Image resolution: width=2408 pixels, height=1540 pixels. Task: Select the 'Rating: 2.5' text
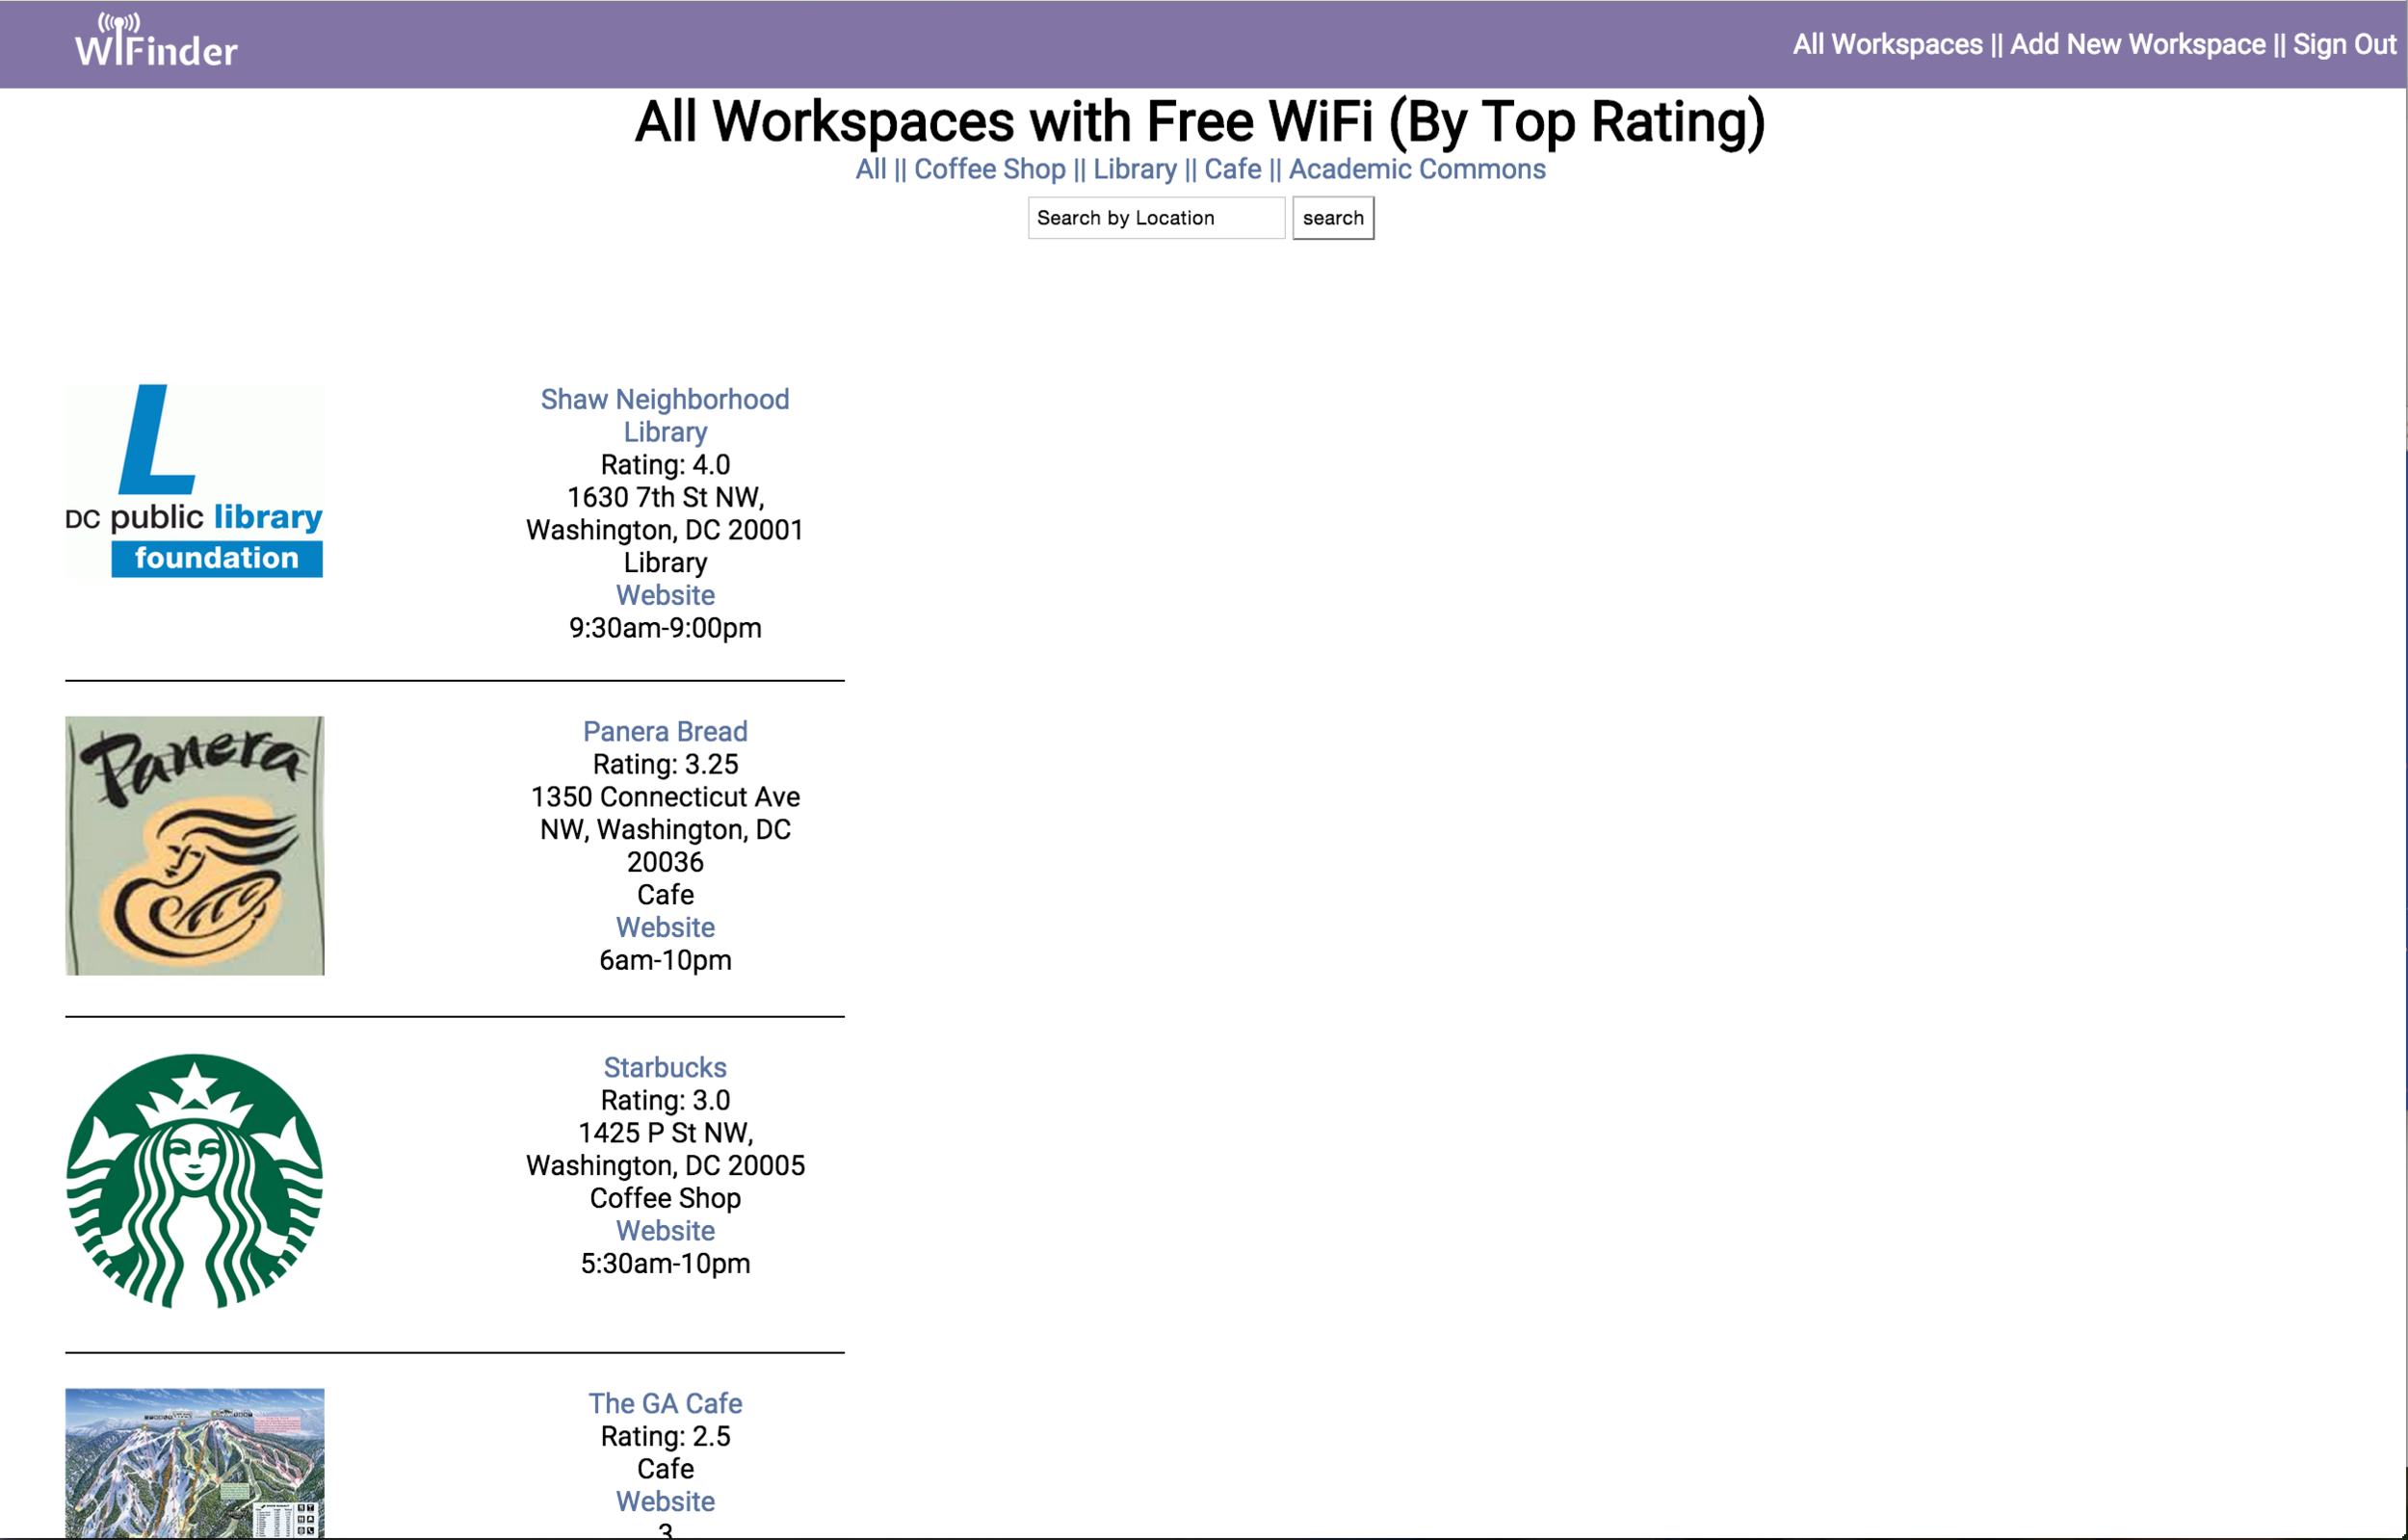point(665,1436)
